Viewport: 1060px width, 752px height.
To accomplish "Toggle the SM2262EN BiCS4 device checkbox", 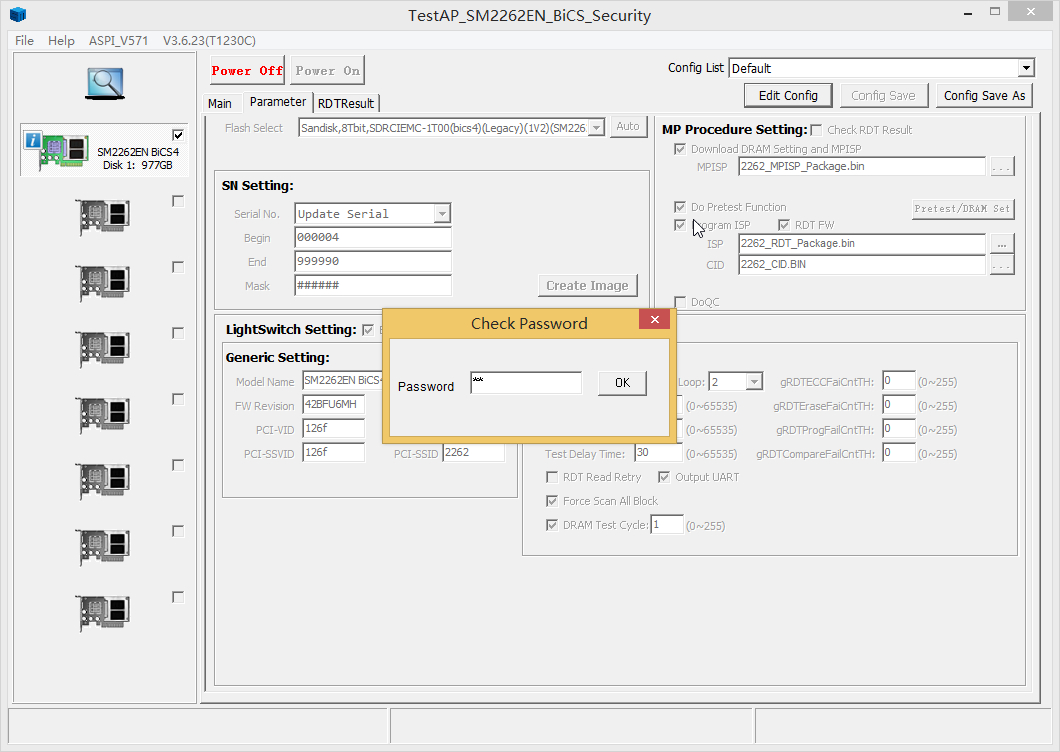I will click(178, 135).
